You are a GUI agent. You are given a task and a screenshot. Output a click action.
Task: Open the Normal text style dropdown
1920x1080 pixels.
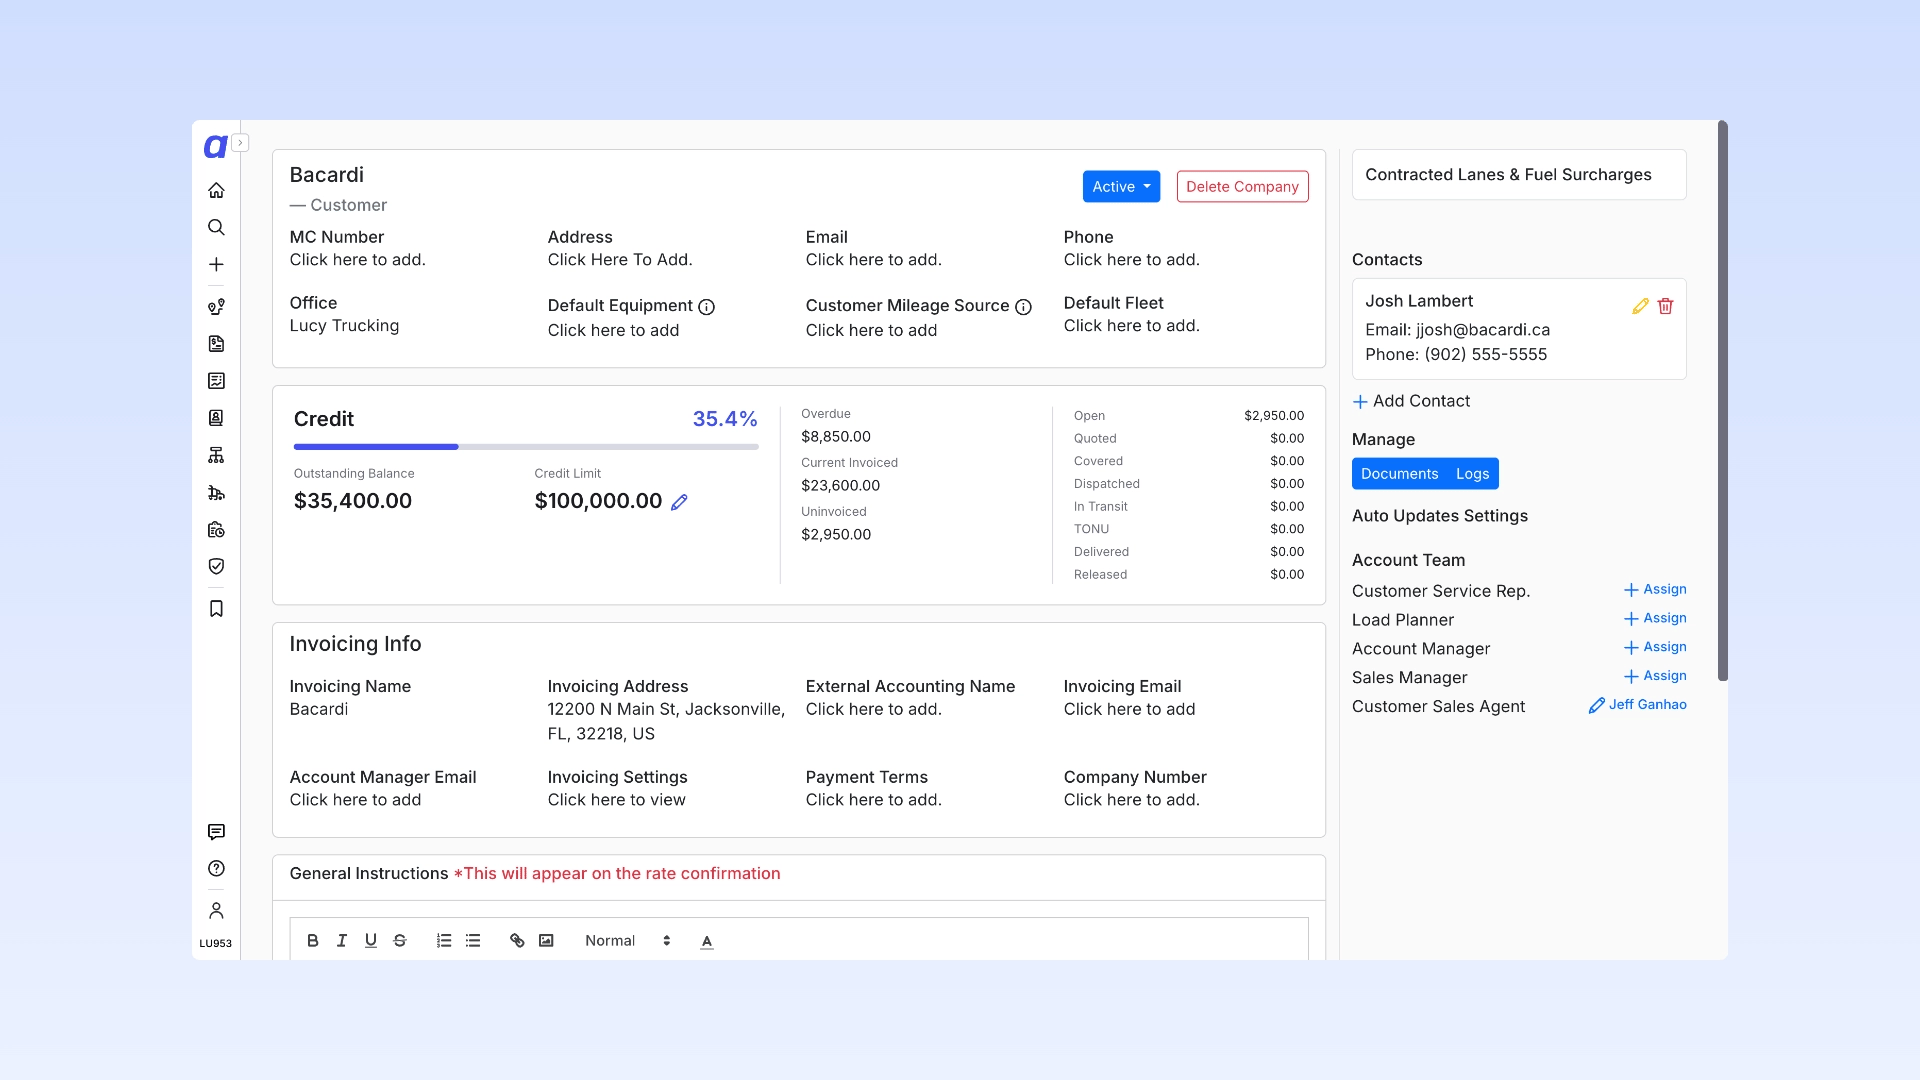click(628, 941)
